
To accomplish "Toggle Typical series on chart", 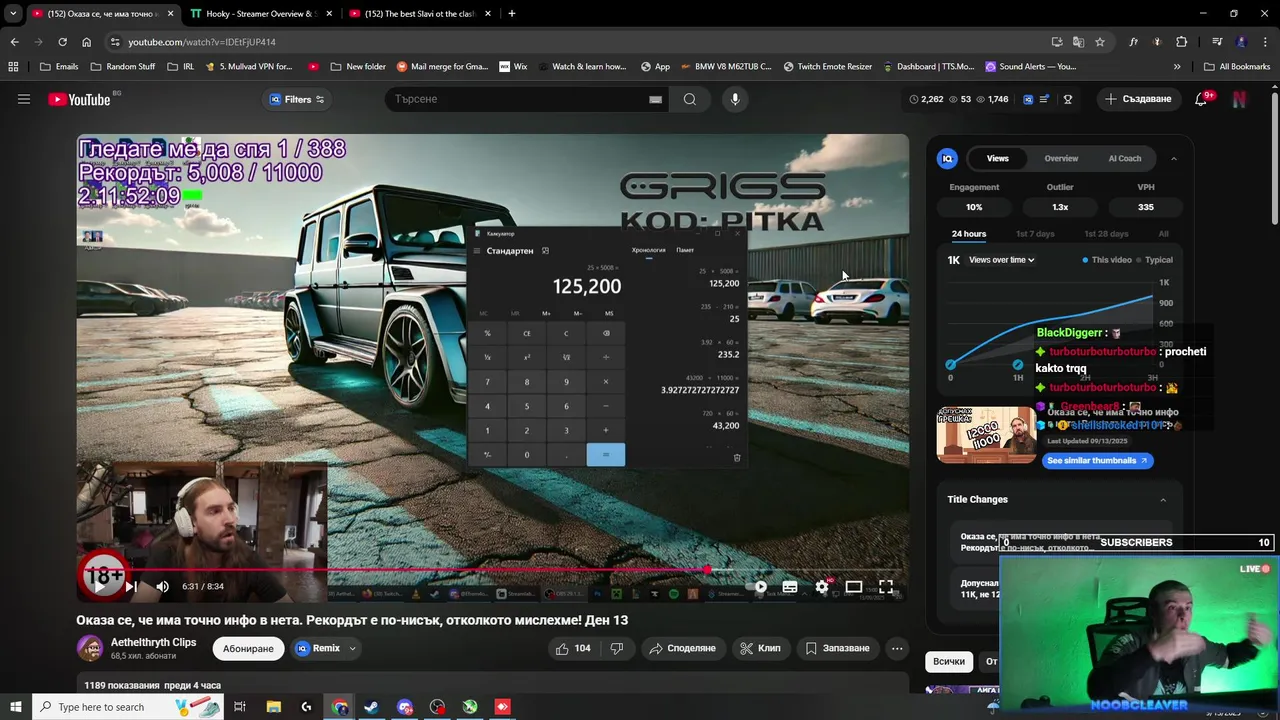I will tap(1155, 260).
